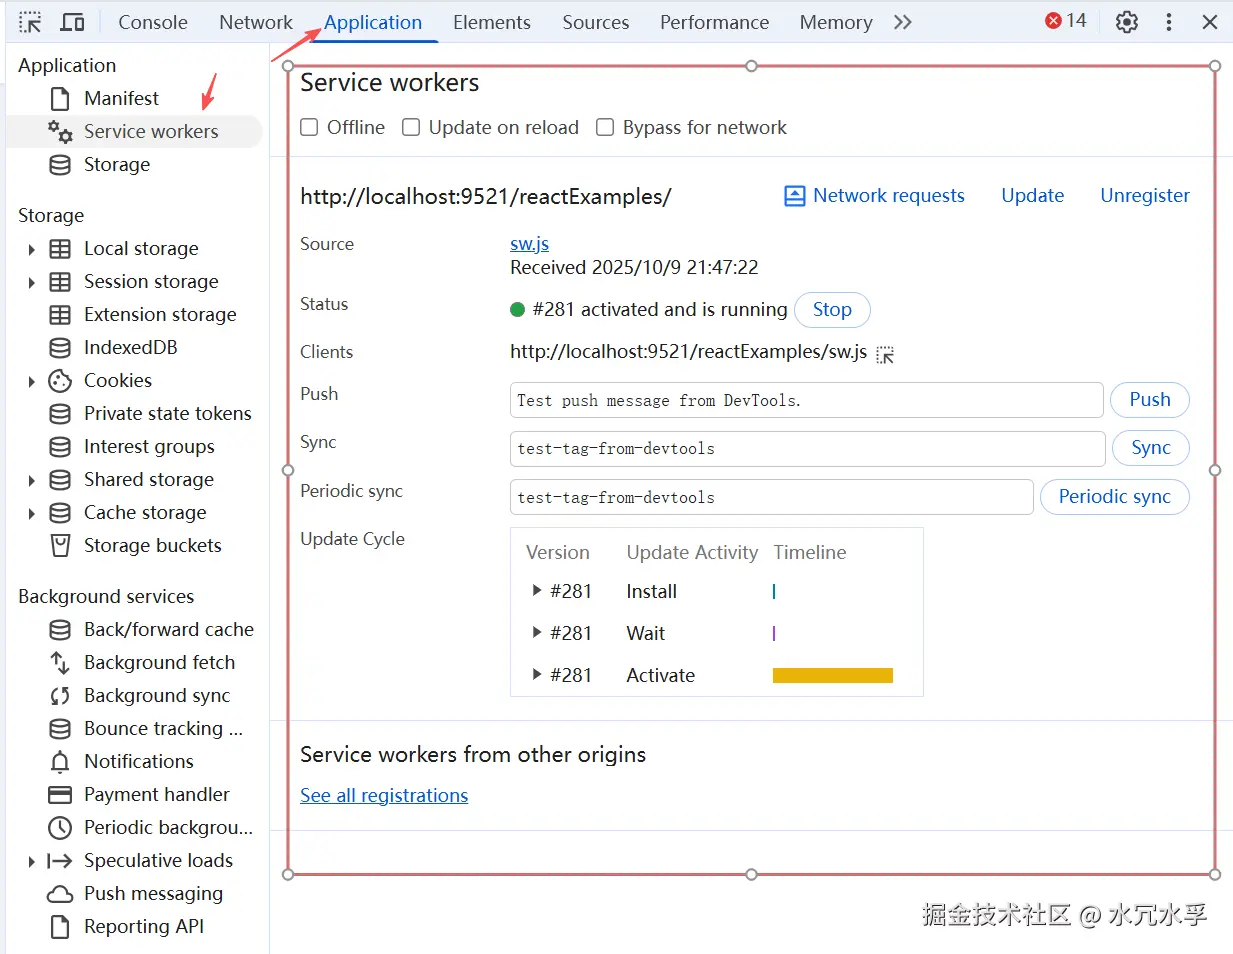Click the IndexedDB database icon

tap(60, 347)
